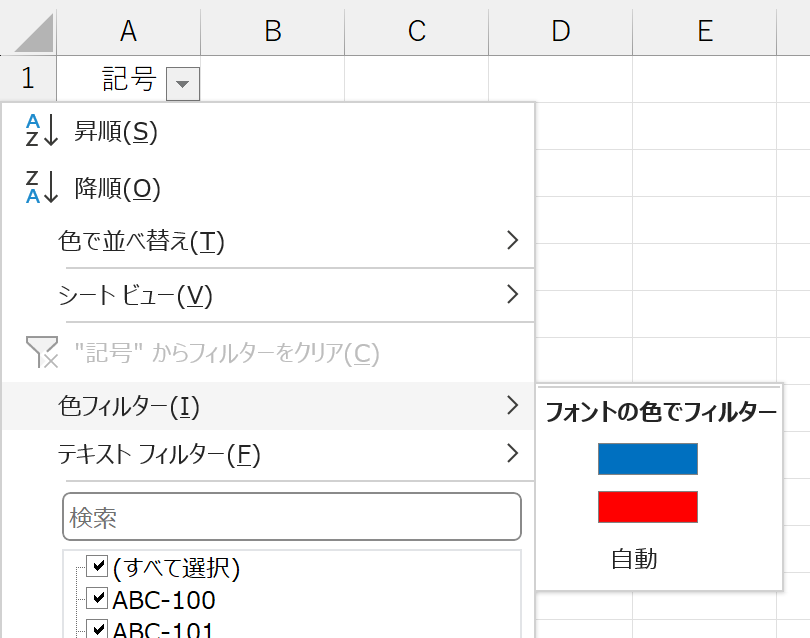810x638 pixels.
Task: Filter by the red font color swatch
Action: (648, 507)
